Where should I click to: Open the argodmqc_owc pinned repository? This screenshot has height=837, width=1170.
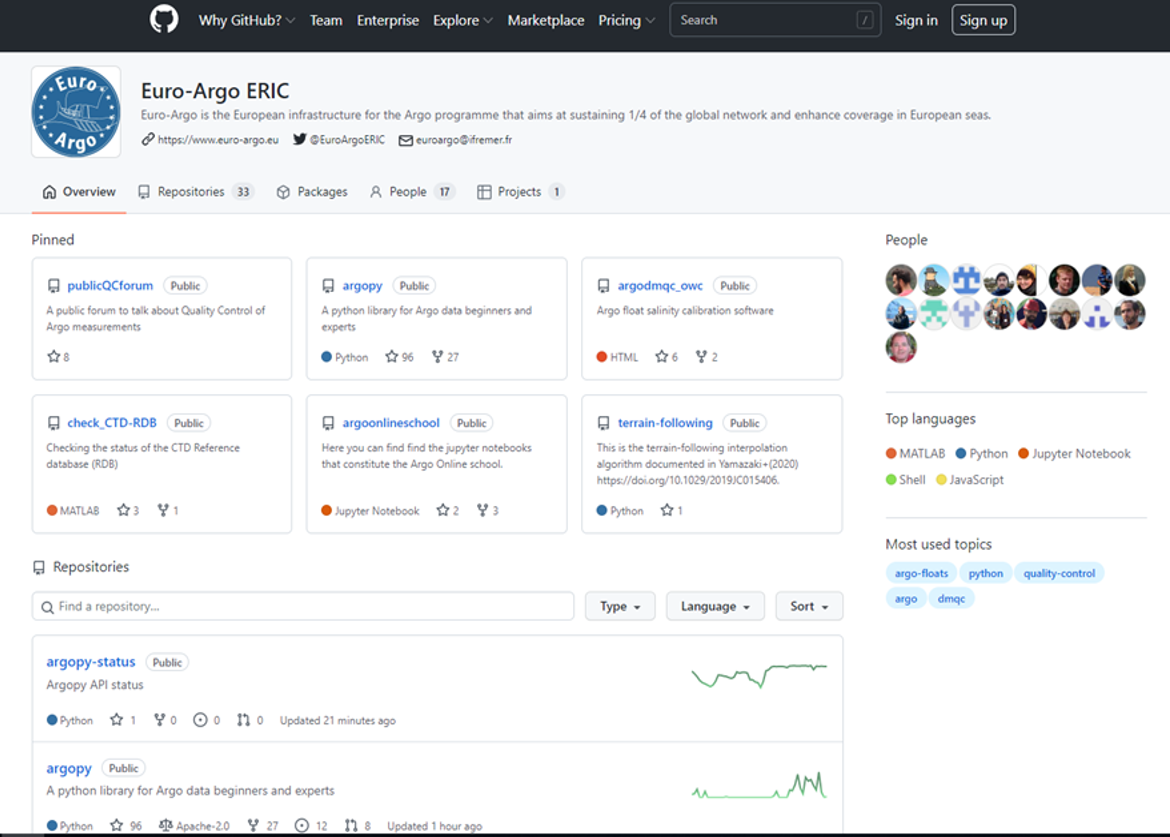point(660,286)
